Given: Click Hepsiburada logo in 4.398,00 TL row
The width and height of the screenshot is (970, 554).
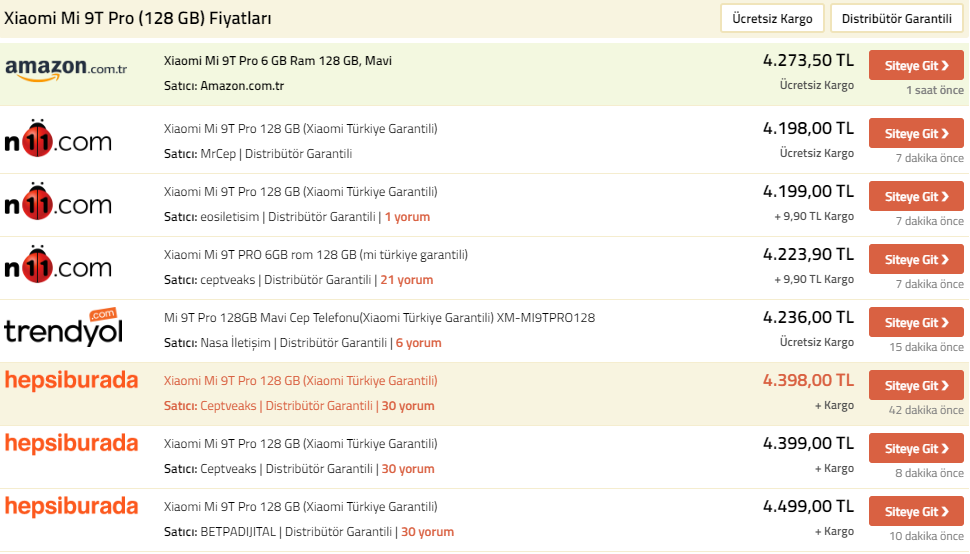Looking at the screenshot, I should coord(71,381).
